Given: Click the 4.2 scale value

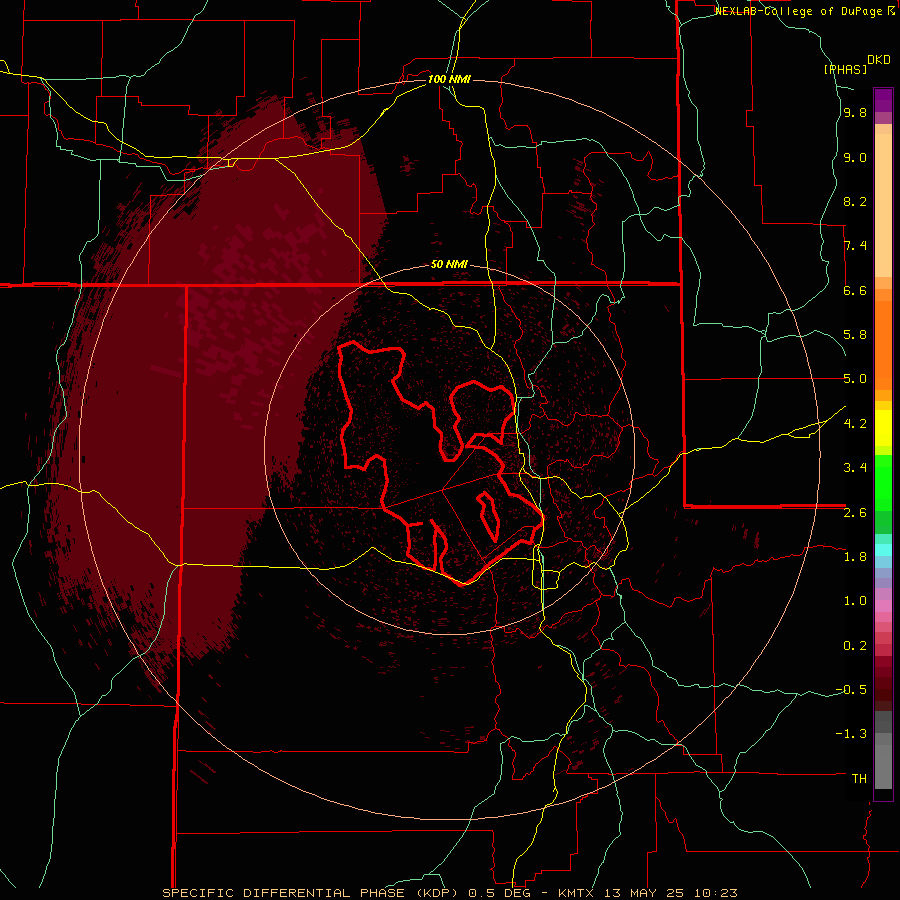Looking at the screenshot, I should tap(855, 424).
